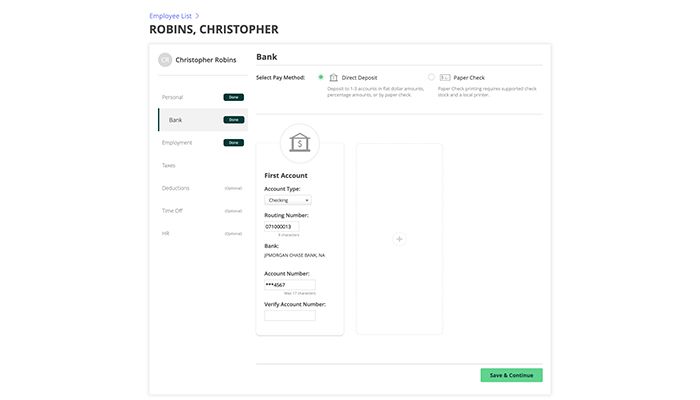This screenshot has width=700, height=400.
Task: Click the Verify Account Number field
Action: coord(290,316)
